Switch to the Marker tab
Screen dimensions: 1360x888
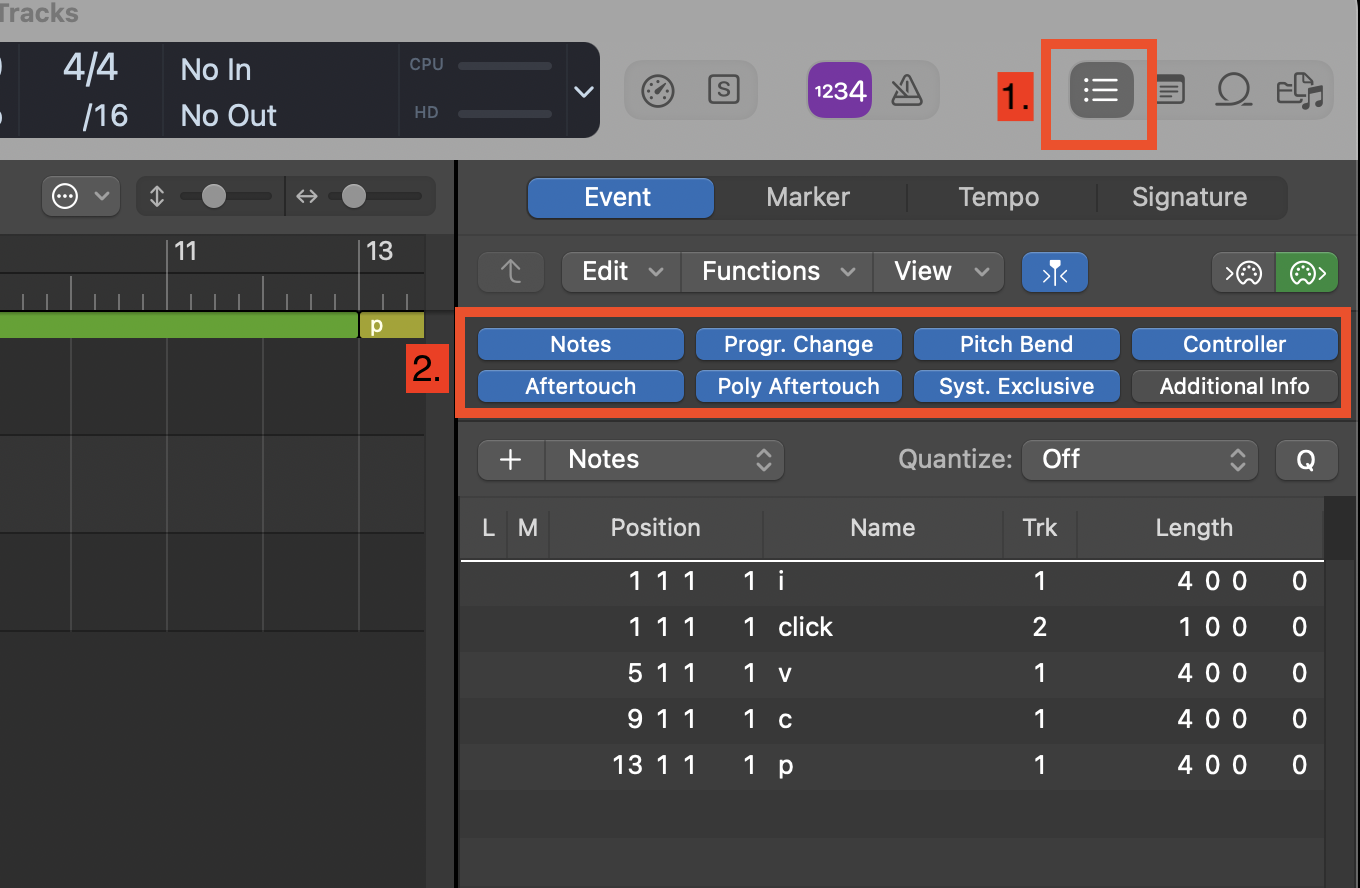coord(808,198)
